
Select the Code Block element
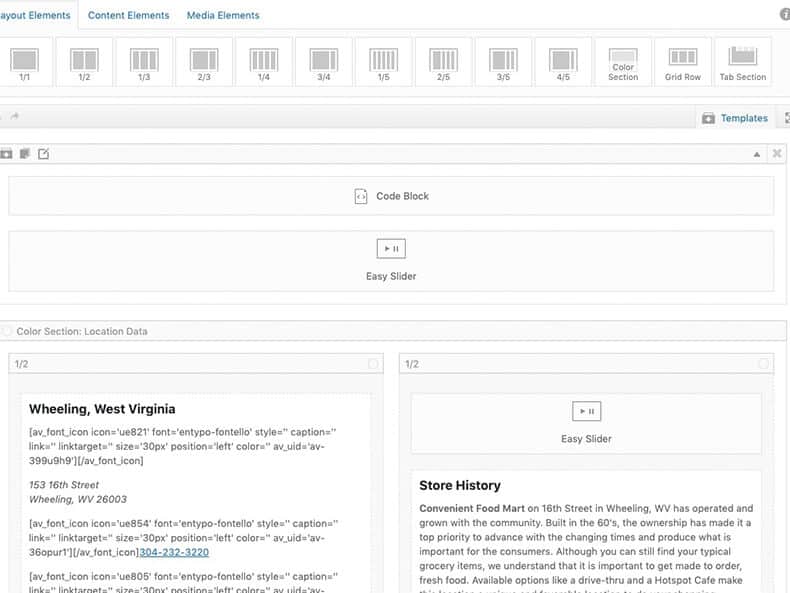(391, 196)
